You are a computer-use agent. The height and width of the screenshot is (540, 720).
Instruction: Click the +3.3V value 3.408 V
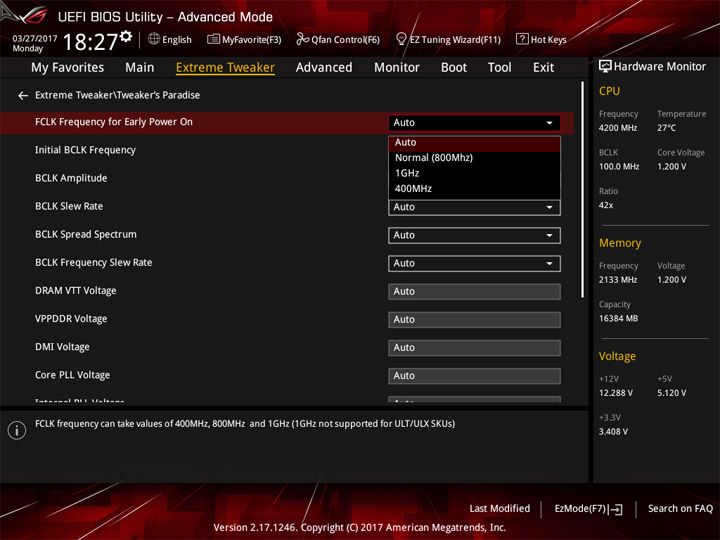tap(613, 432)
